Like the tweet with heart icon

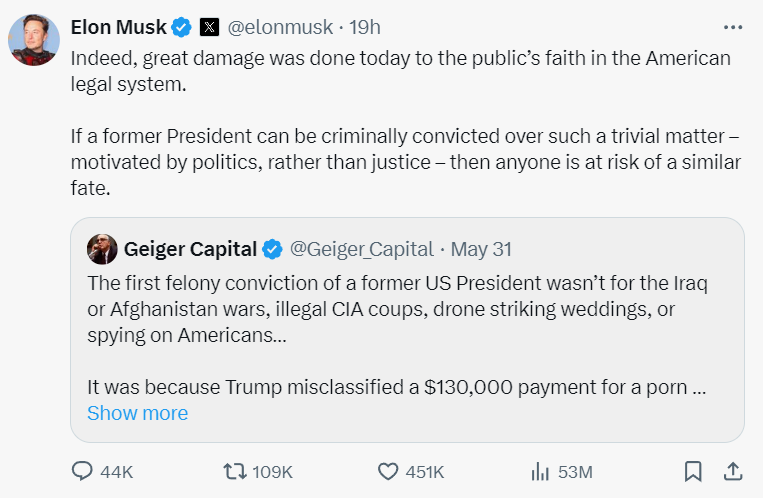click(388, 471)
